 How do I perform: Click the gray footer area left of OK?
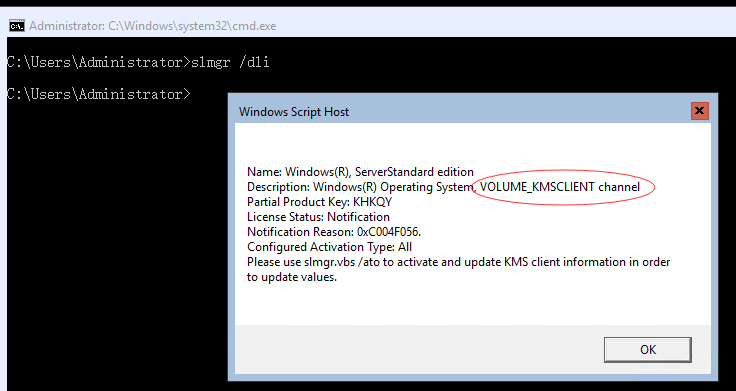419,349
